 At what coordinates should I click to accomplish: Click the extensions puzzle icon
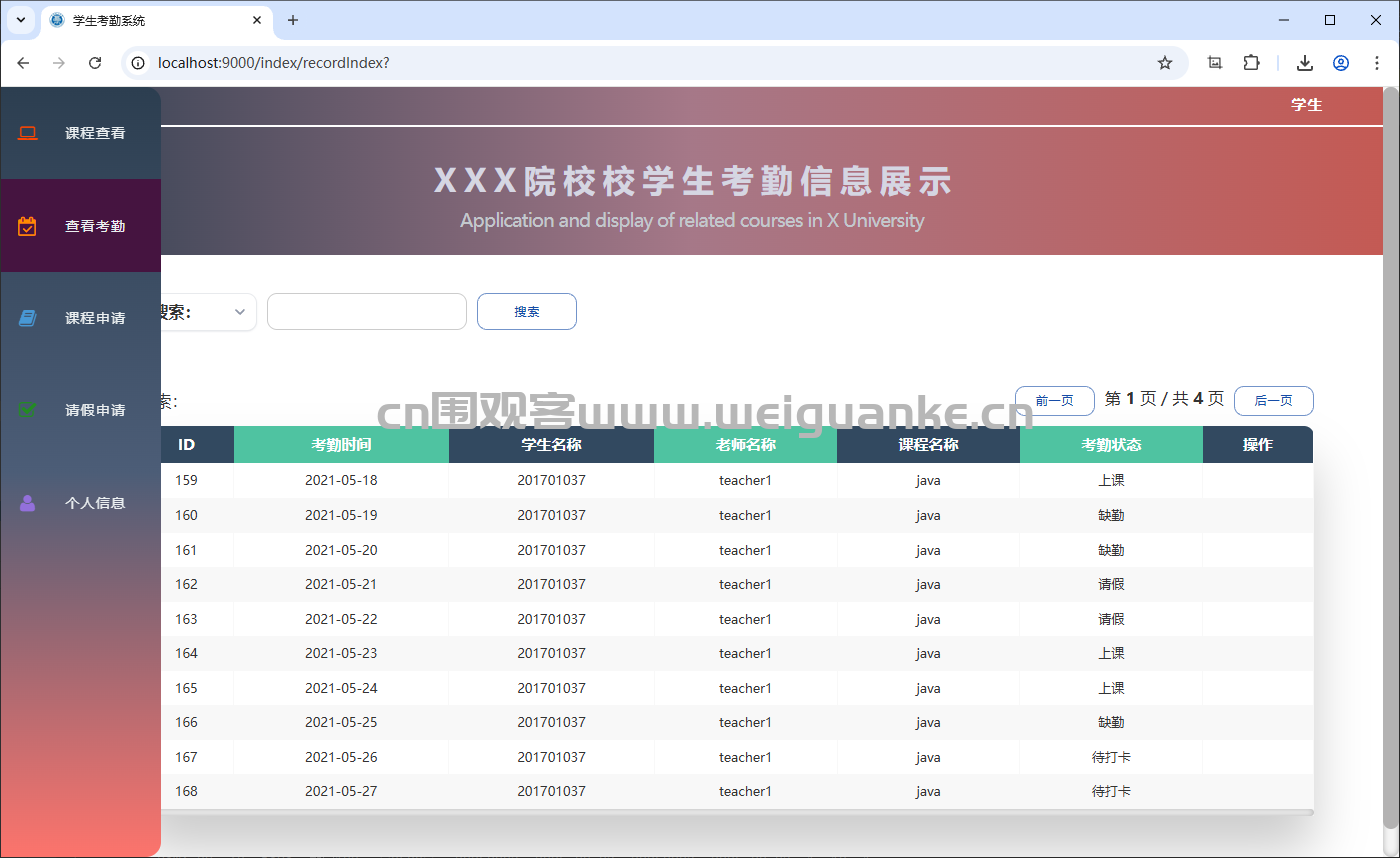(1251, 62)
